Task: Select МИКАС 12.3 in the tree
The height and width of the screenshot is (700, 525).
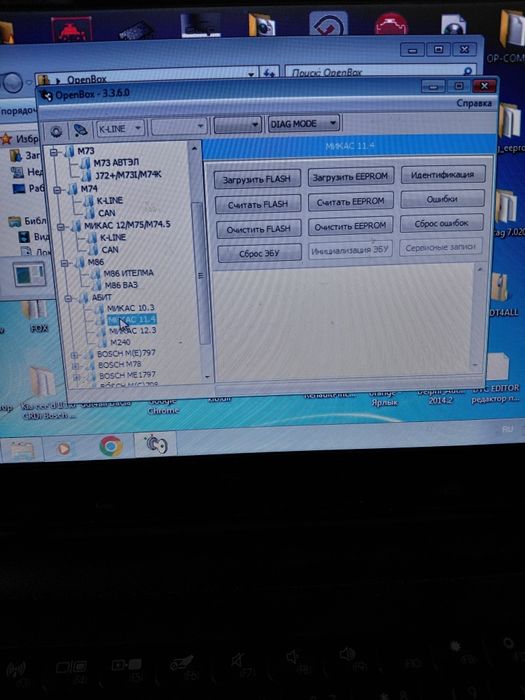Action: point(133,331)
